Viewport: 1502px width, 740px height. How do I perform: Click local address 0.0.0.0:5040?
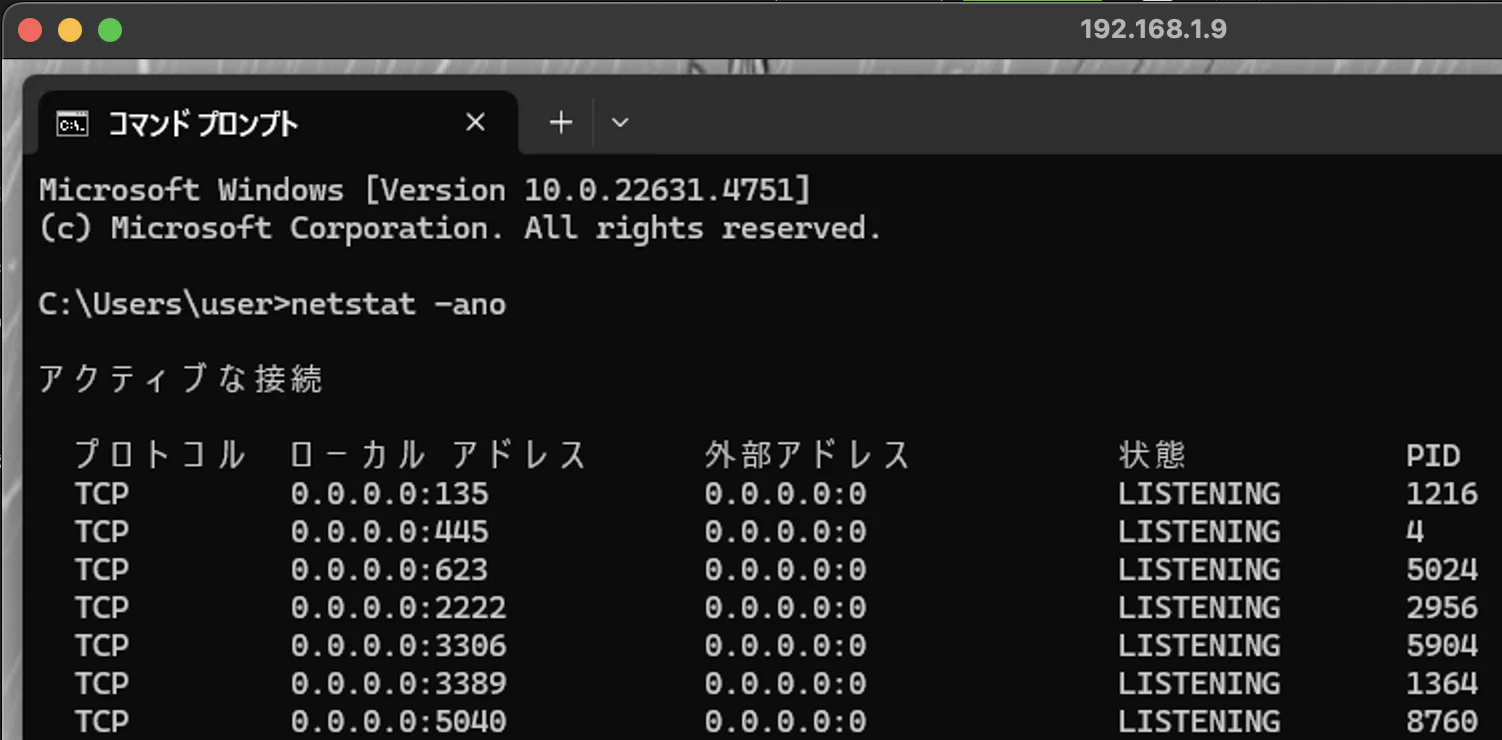pyautogui.click(x=399, y=722)
